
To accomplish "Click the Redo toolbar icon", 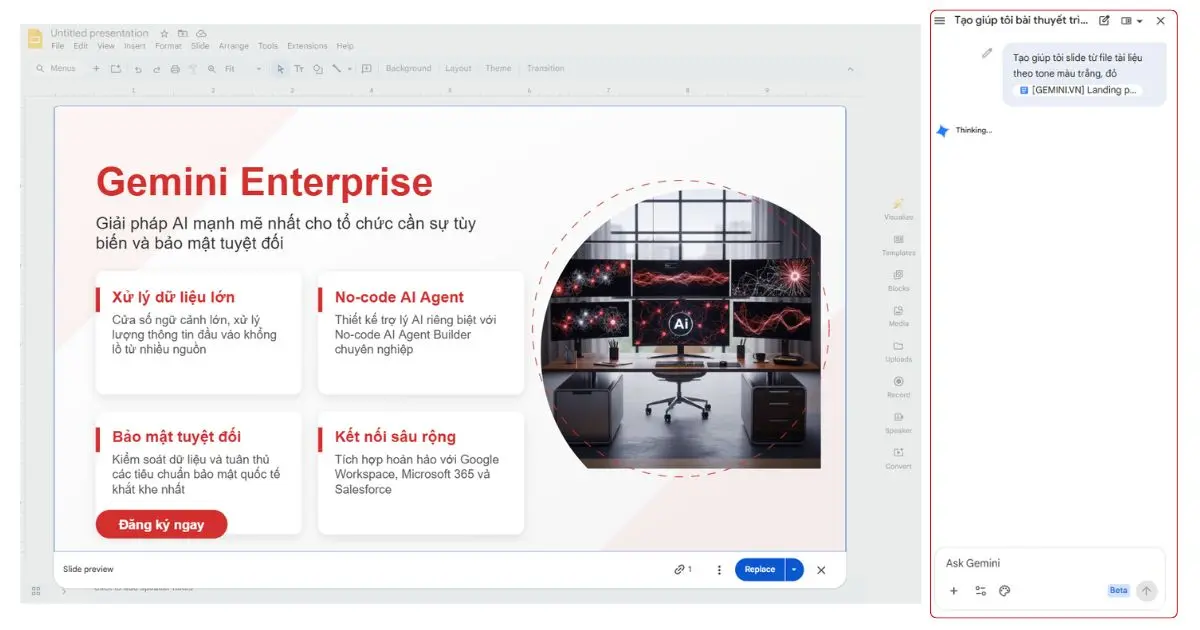I will click(156, 69).
